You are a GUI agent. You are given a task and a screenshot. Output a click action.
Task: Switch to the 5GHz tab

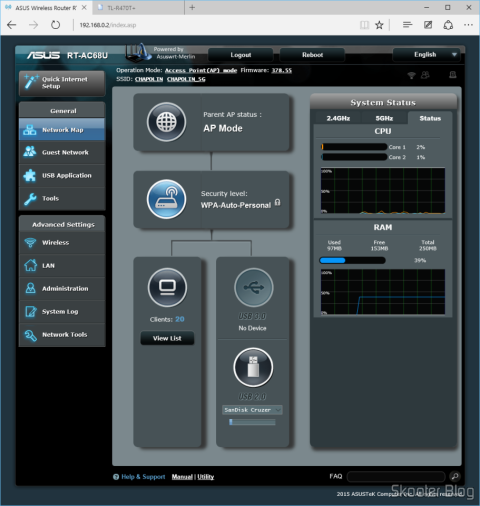tap(384, 118)
